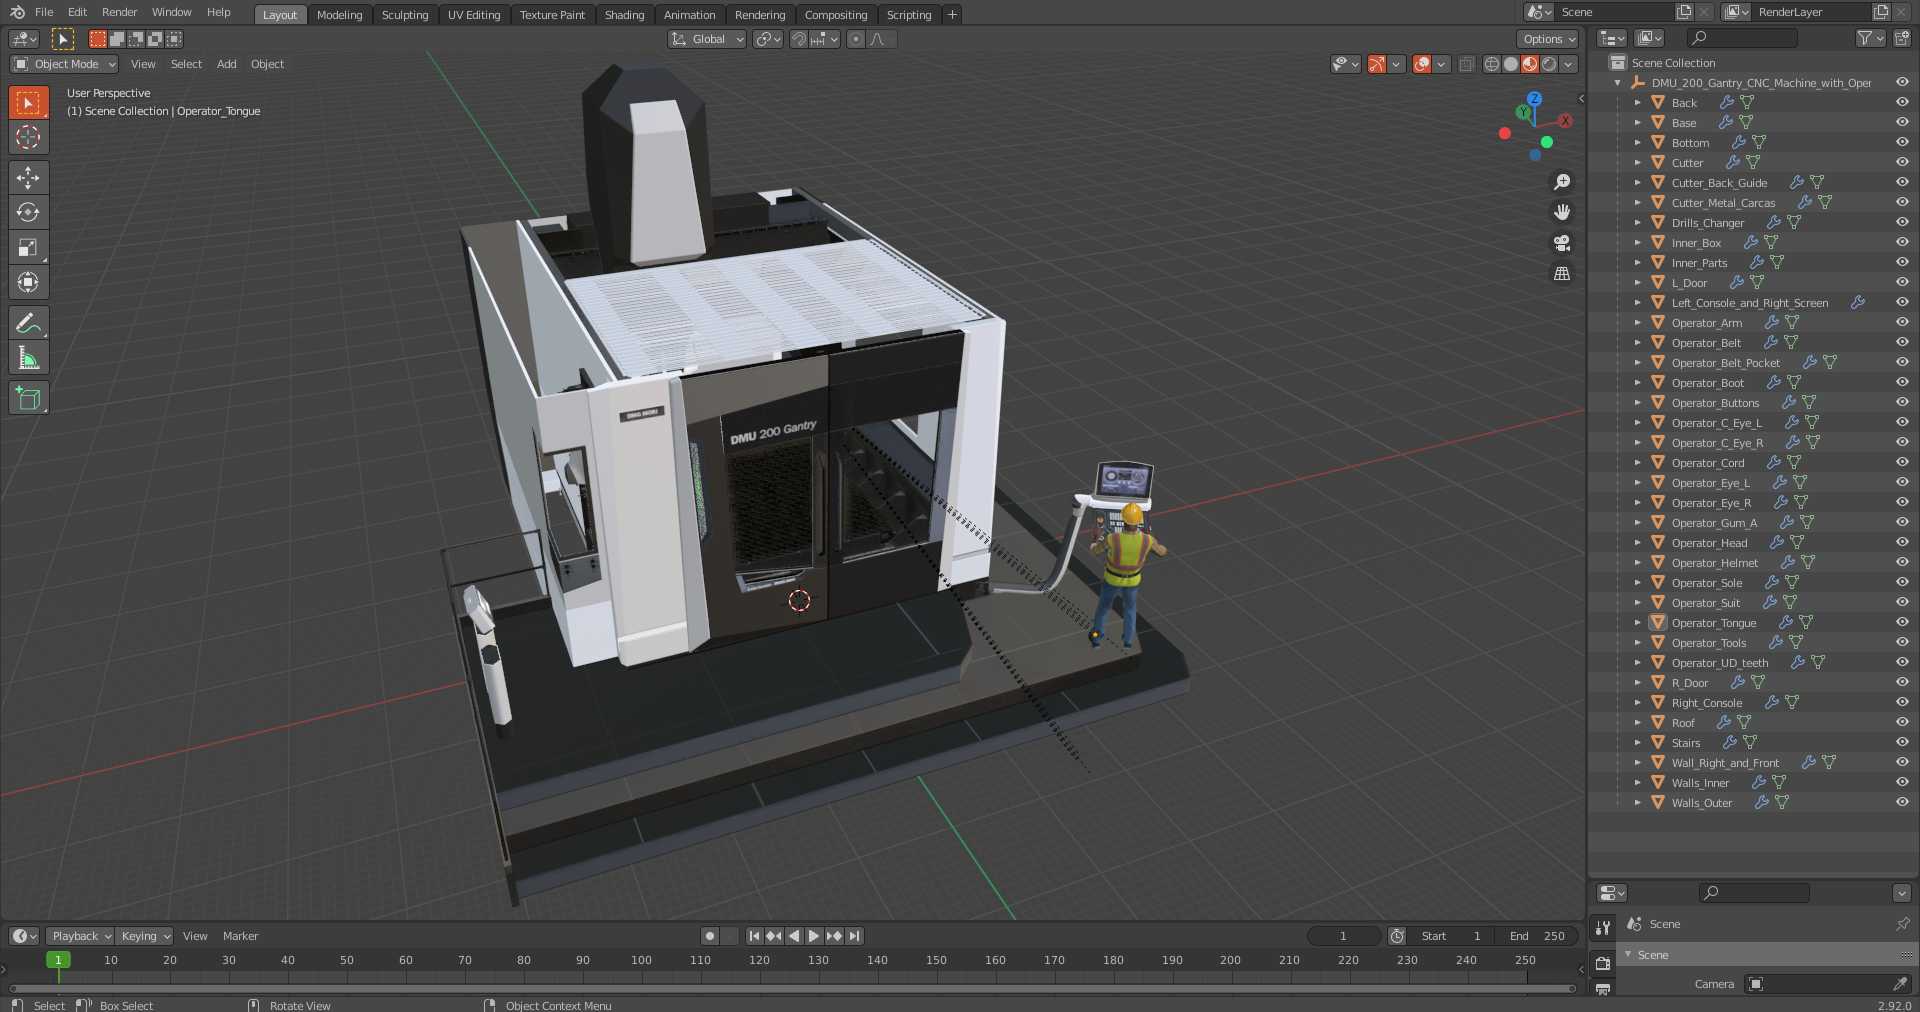Expand the Base object in outliner
The image size is (1920, 1012).
click(x=1637, y=122)
